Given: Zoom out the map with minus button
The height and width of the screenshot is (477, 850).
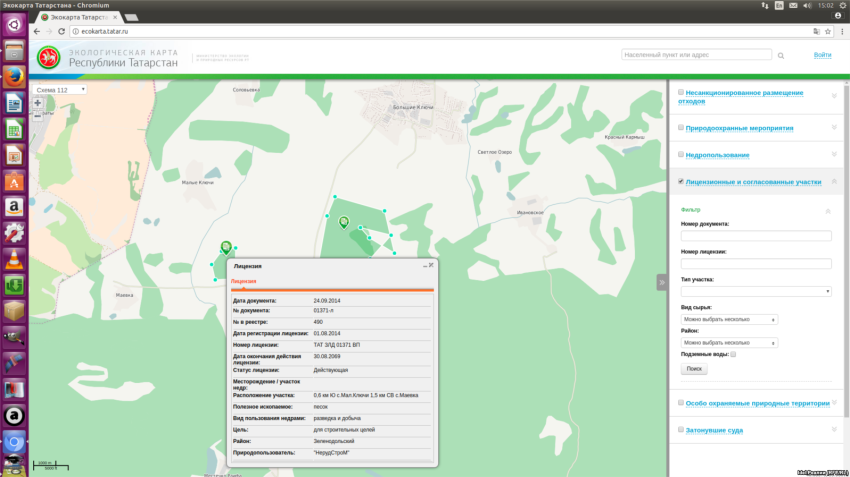Looking at the screenshot, I should pyautogui.click(x=38, y=116).
